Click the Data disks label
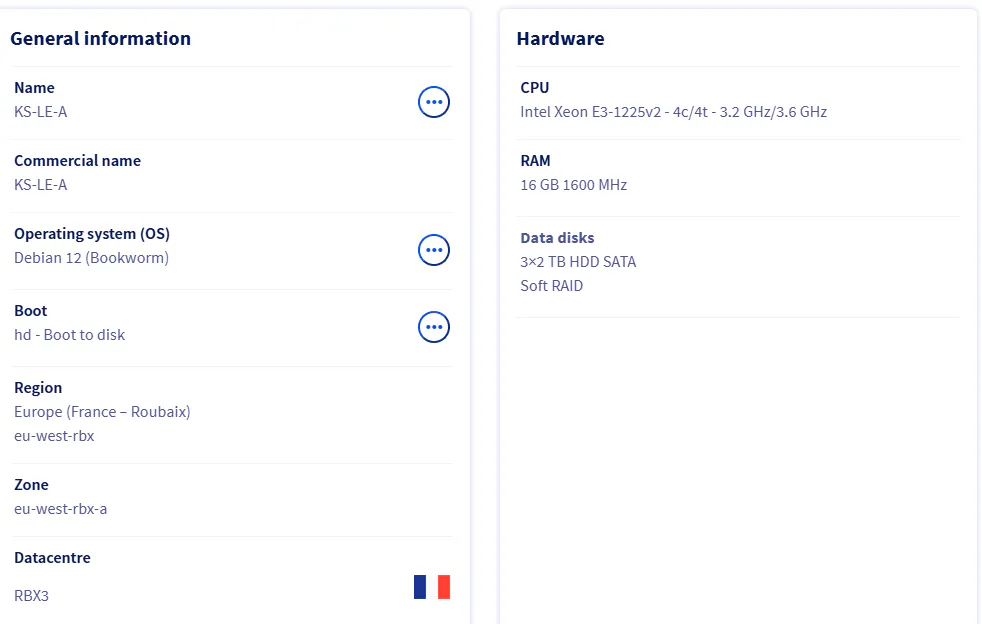 pos(557,238)
